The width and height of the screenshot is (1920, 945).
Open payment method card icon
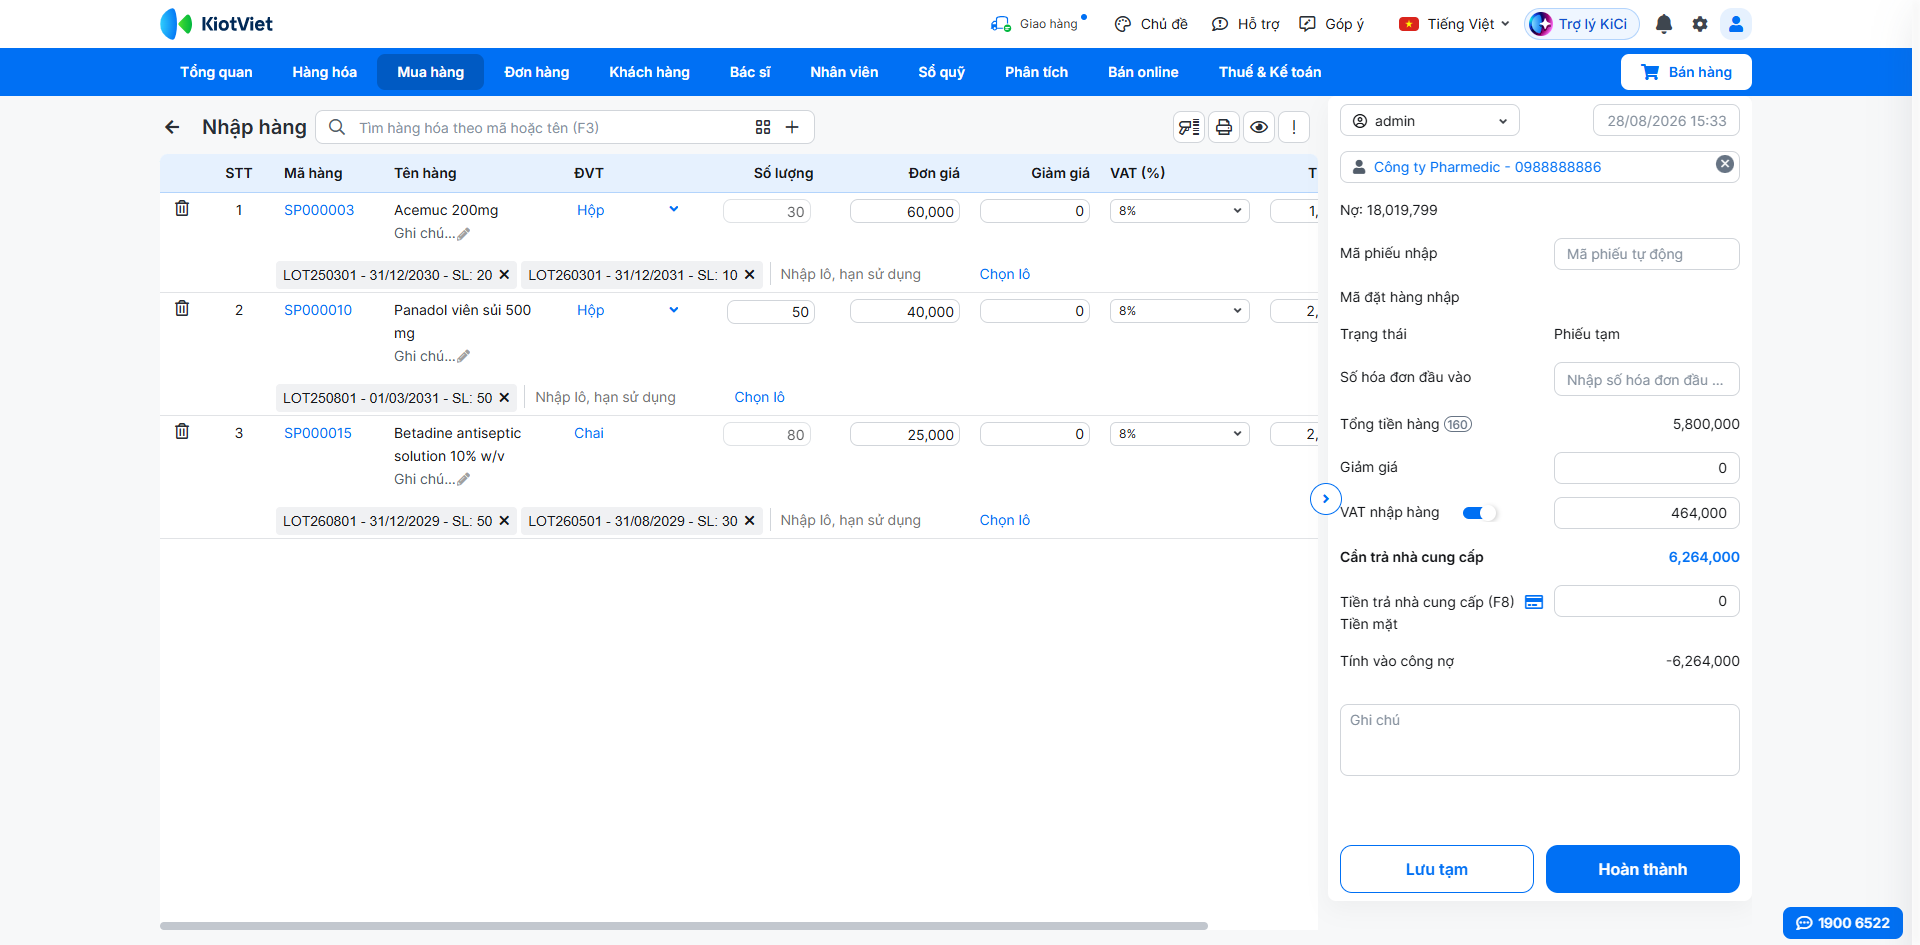[1534, 602]
